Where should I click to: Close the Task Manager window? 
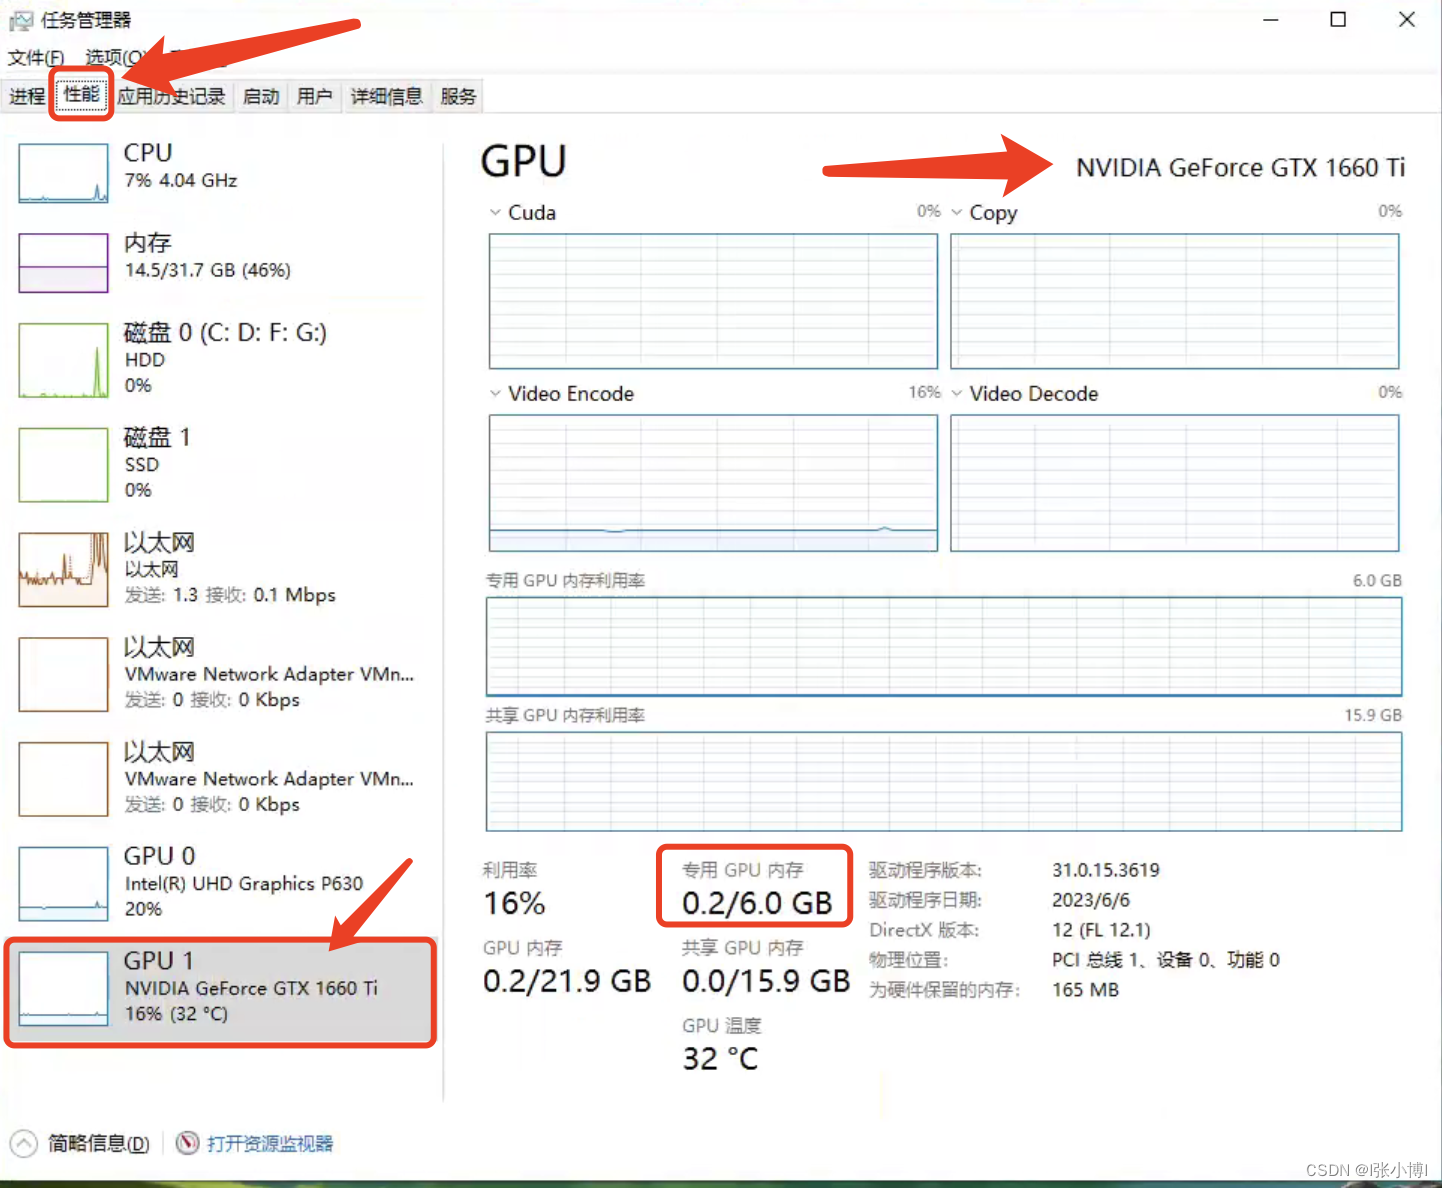1407,20
